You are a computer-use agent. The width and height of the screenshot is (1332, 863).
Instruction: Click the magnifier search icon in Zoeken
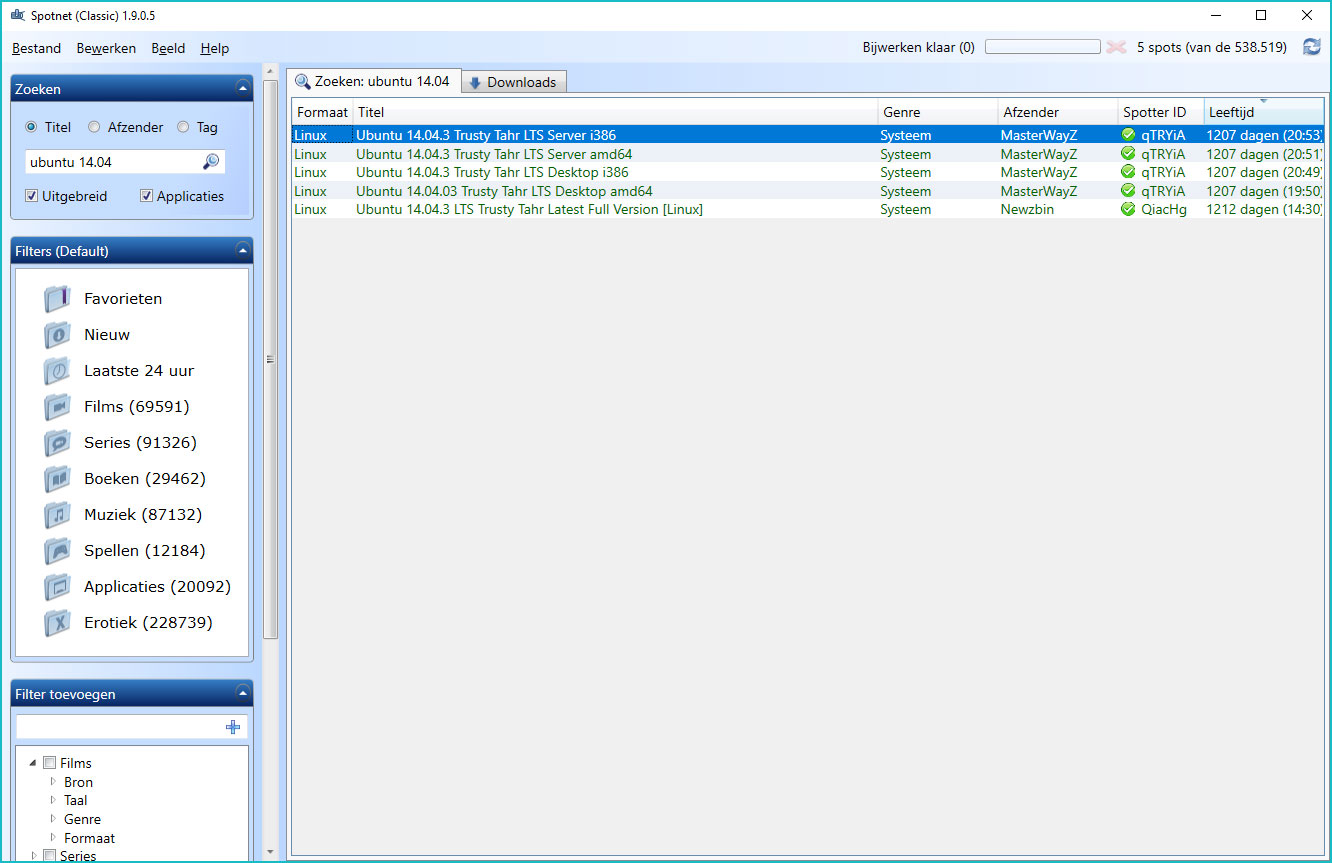(x=211, y=162)
